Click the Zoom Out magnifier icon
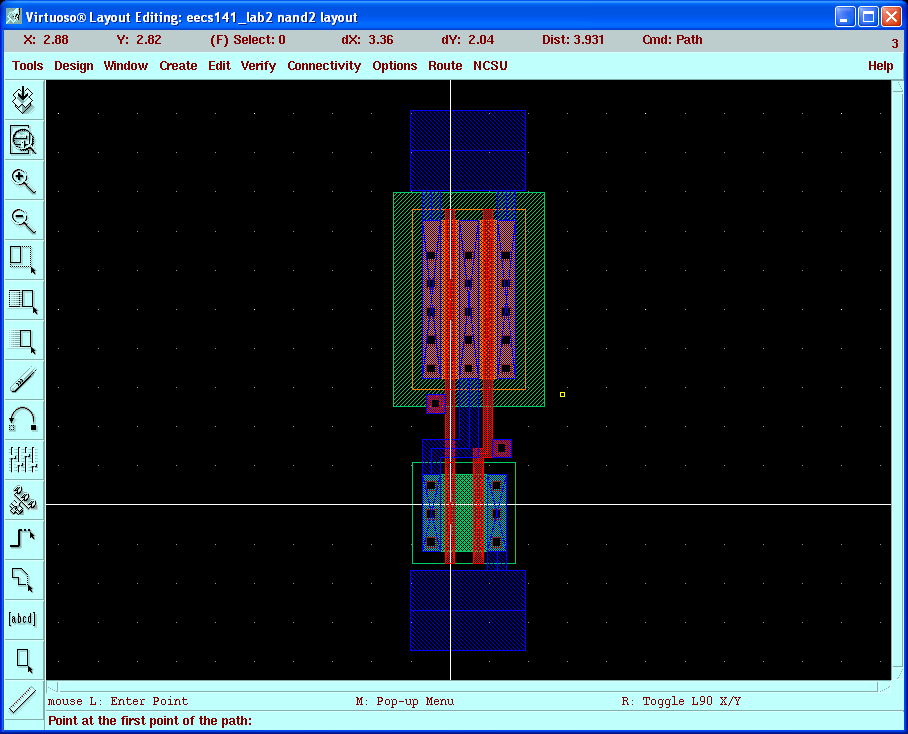908x734 pixels. pyautogui.click(x=23, y=220)
